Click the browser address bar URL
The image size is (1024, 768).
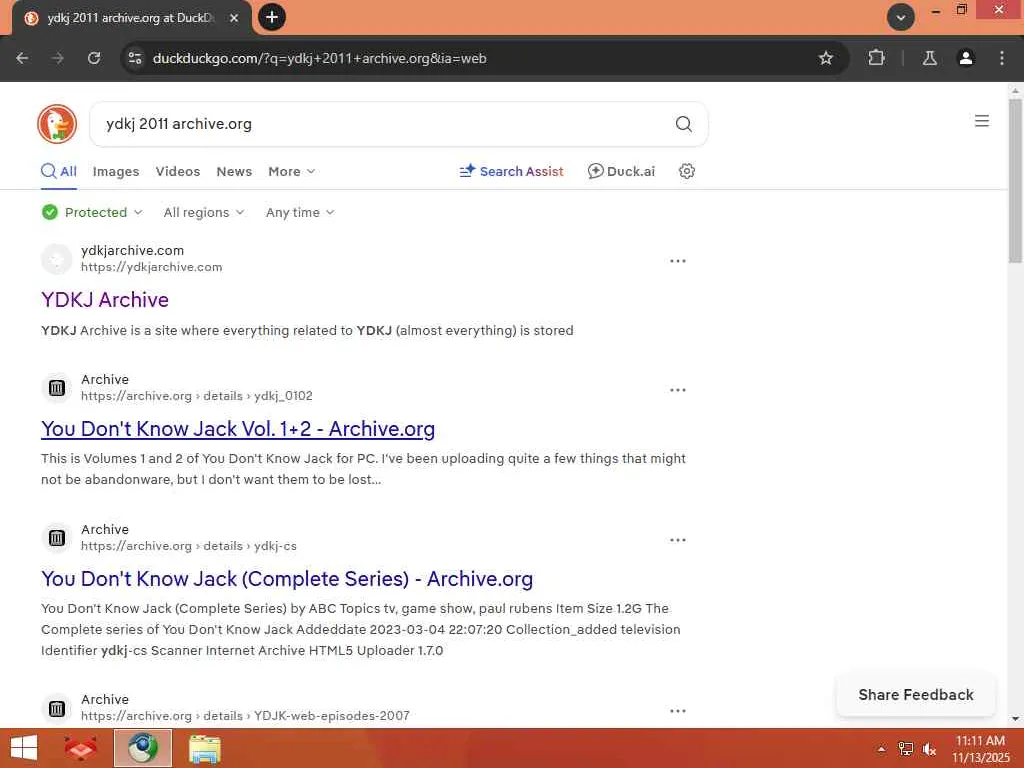click(319, 58)
